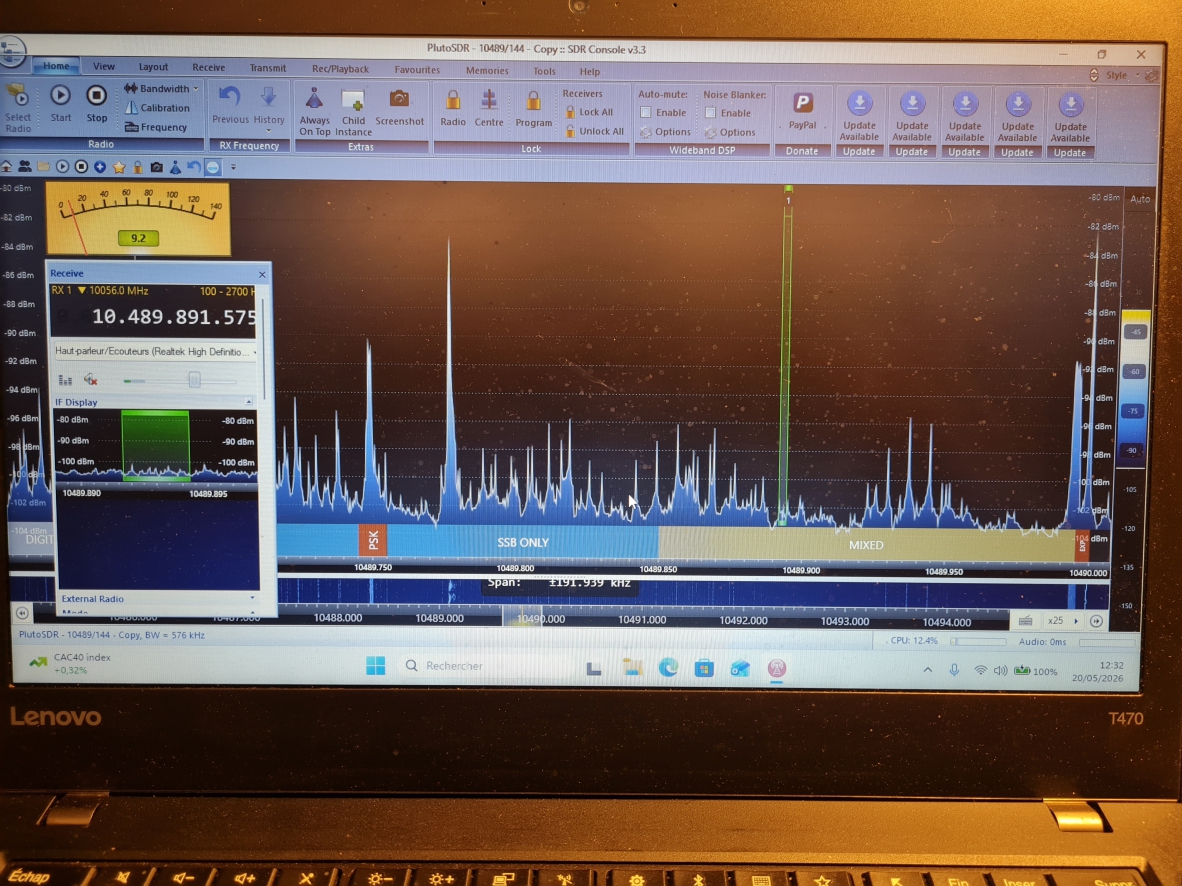Click the Auto button above level scale

coord(1140,199)
